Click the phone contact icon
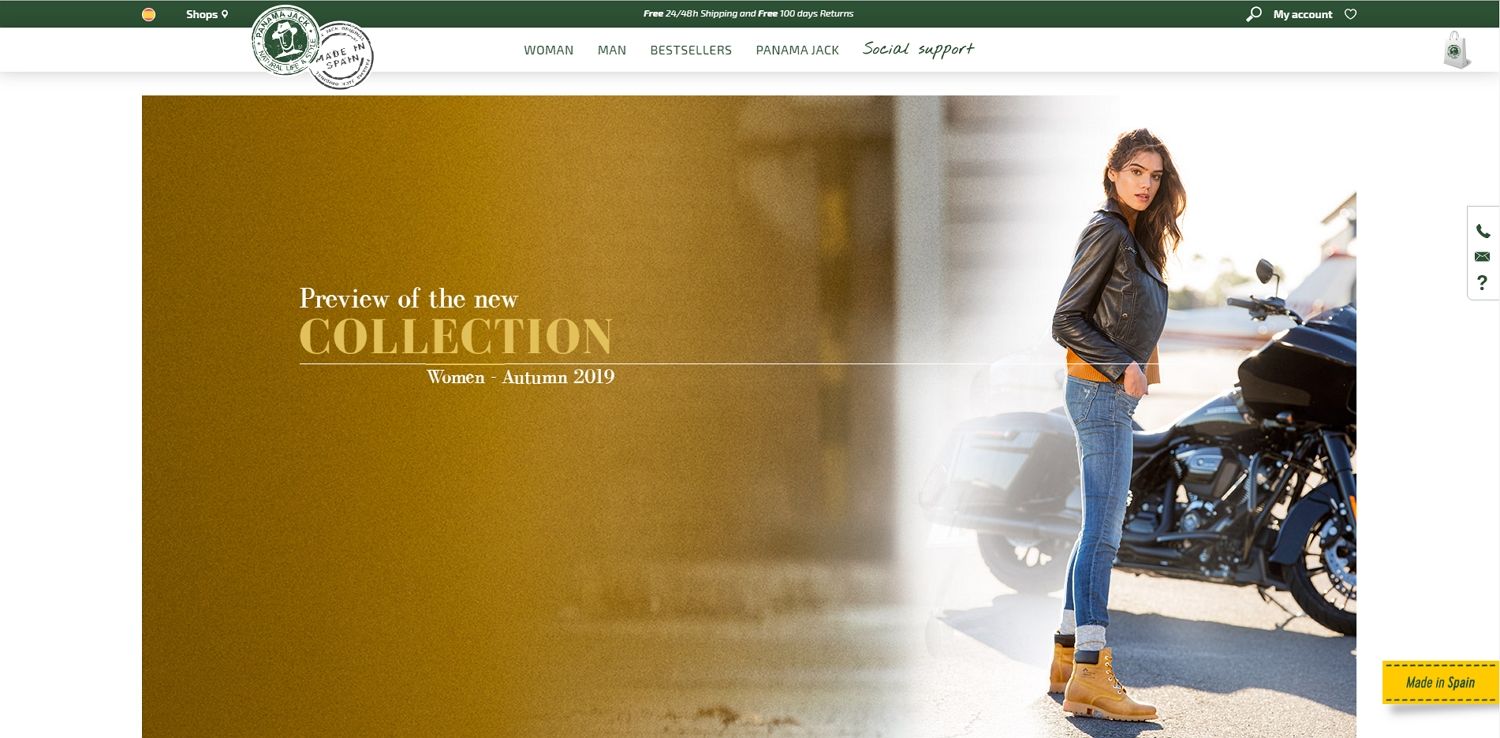The width and height of the screenshot is (1500, 738). [x=1483, y=231]
